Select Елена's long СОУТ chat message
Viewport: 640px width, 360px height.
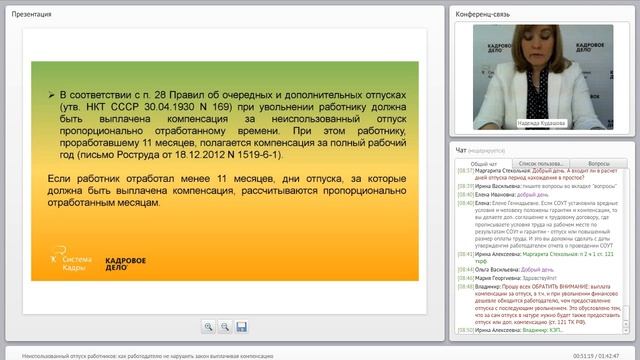point(538,224)
